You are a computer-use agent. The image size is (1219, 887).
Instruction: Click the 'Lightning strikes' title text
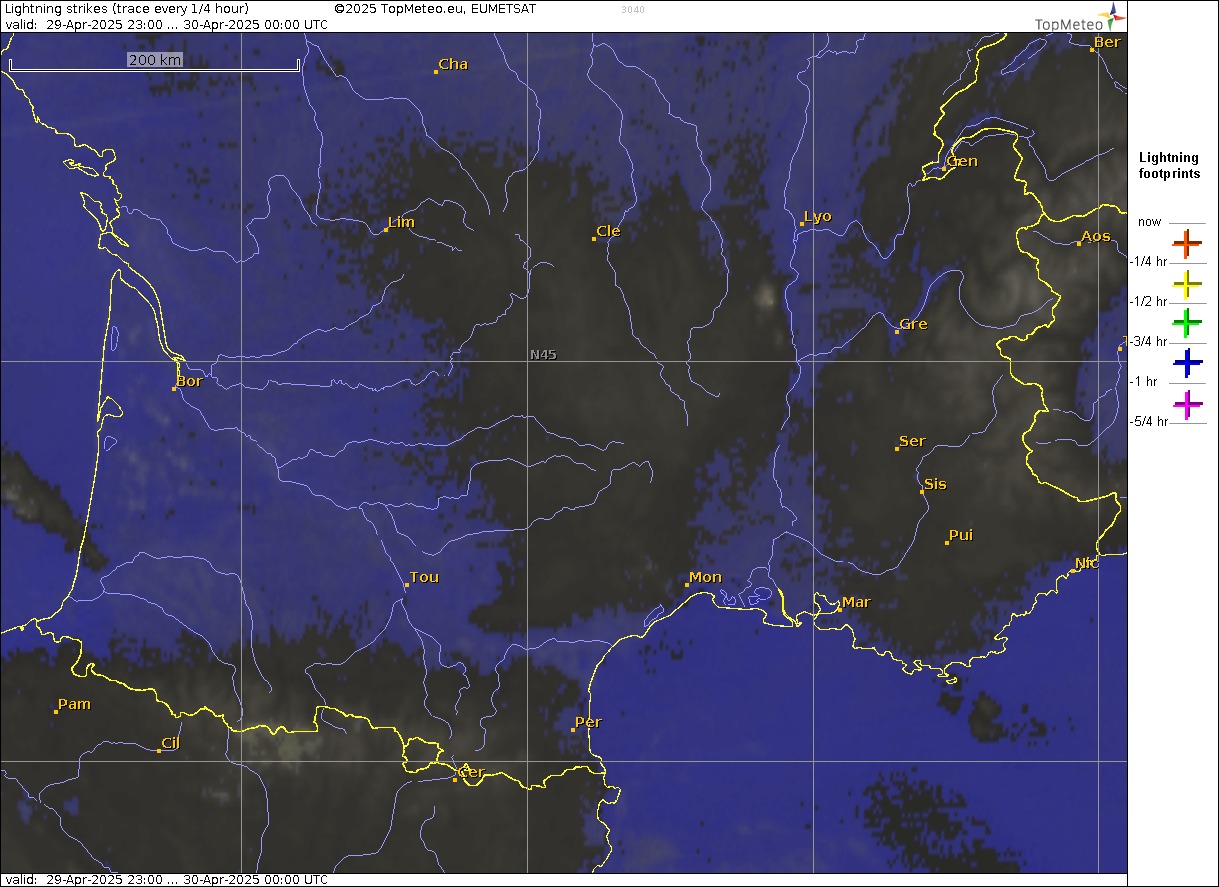[127, 8]
